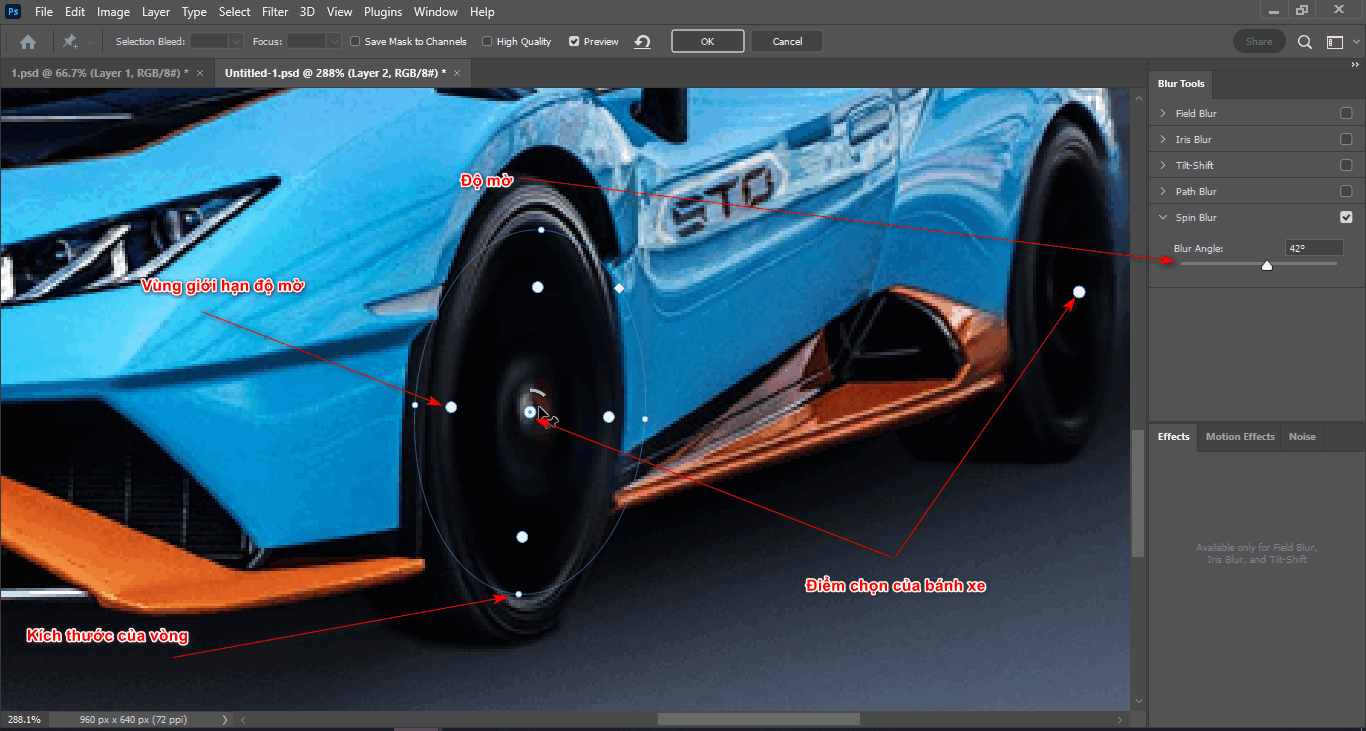The height and width of the screenshot is (731, 1366).
Task: Click the workspace switcher icon
Action: click(x=1336, y=41)
